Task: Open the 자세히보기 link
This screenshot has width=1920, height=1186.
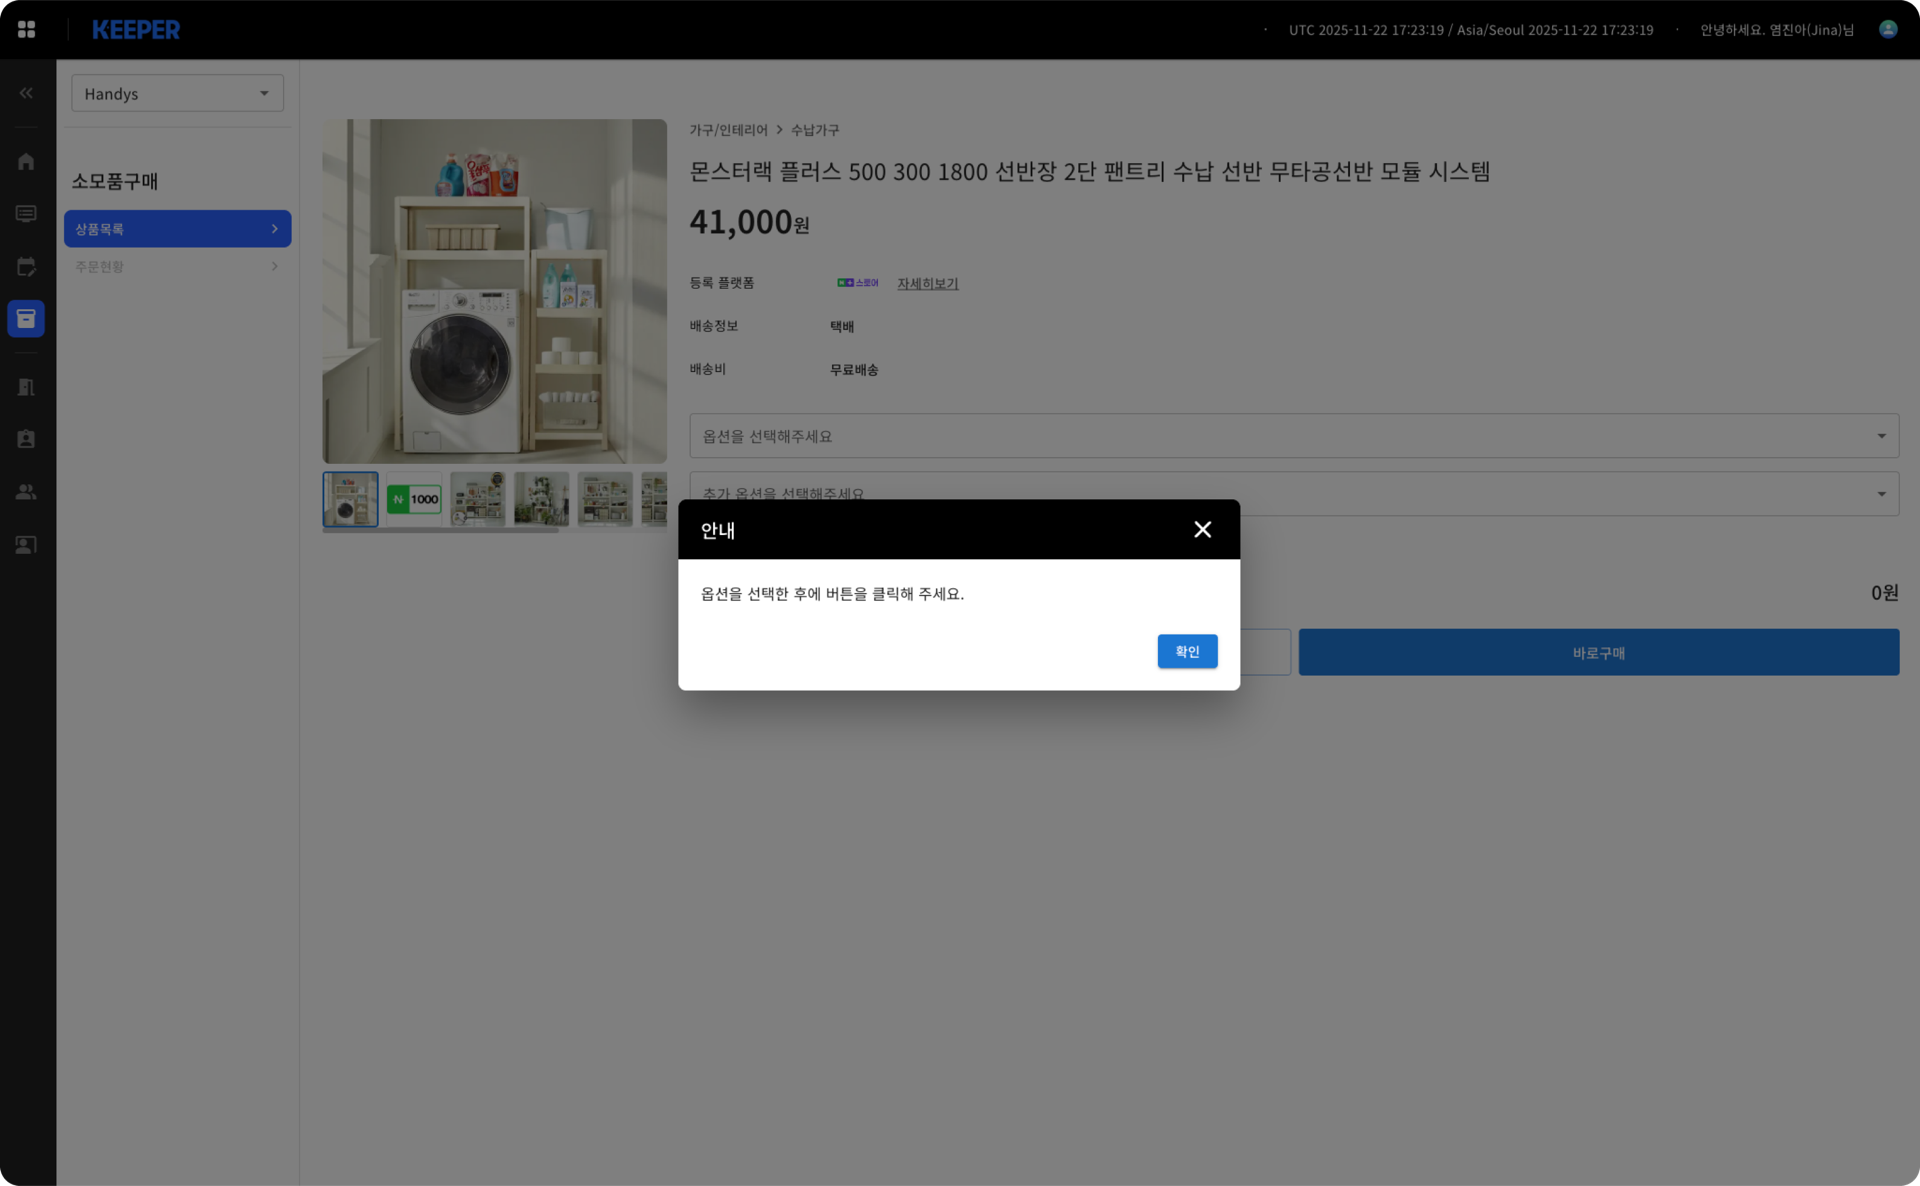Action: pos(927,284)
